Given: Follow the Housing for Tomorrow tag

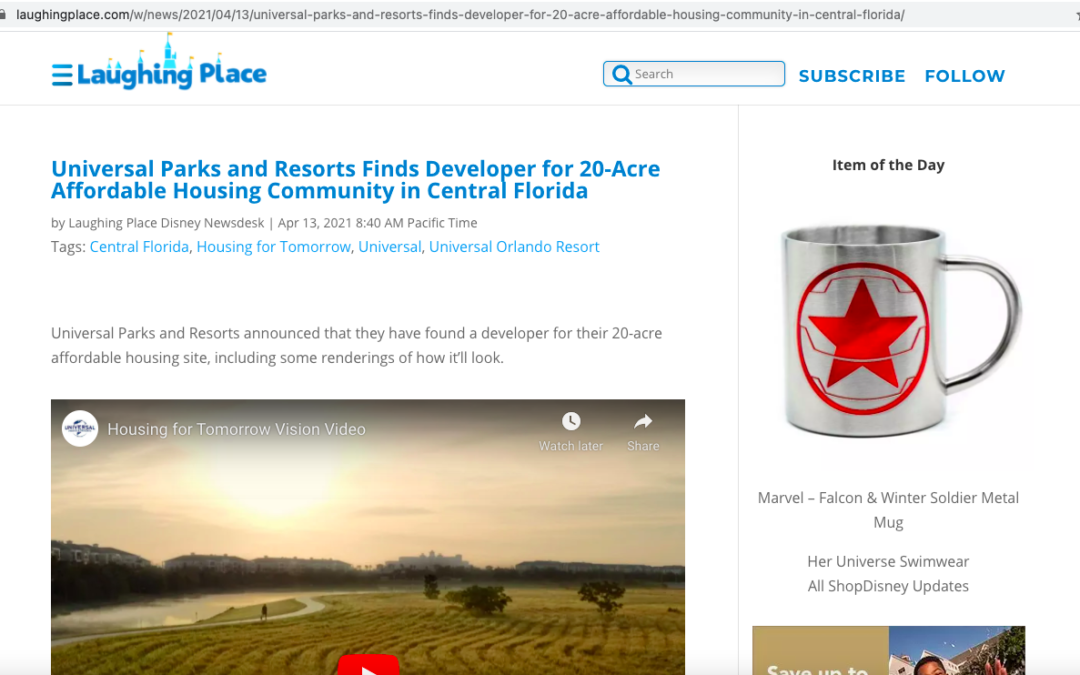Looking at the screenshot, I should (273, 247).
